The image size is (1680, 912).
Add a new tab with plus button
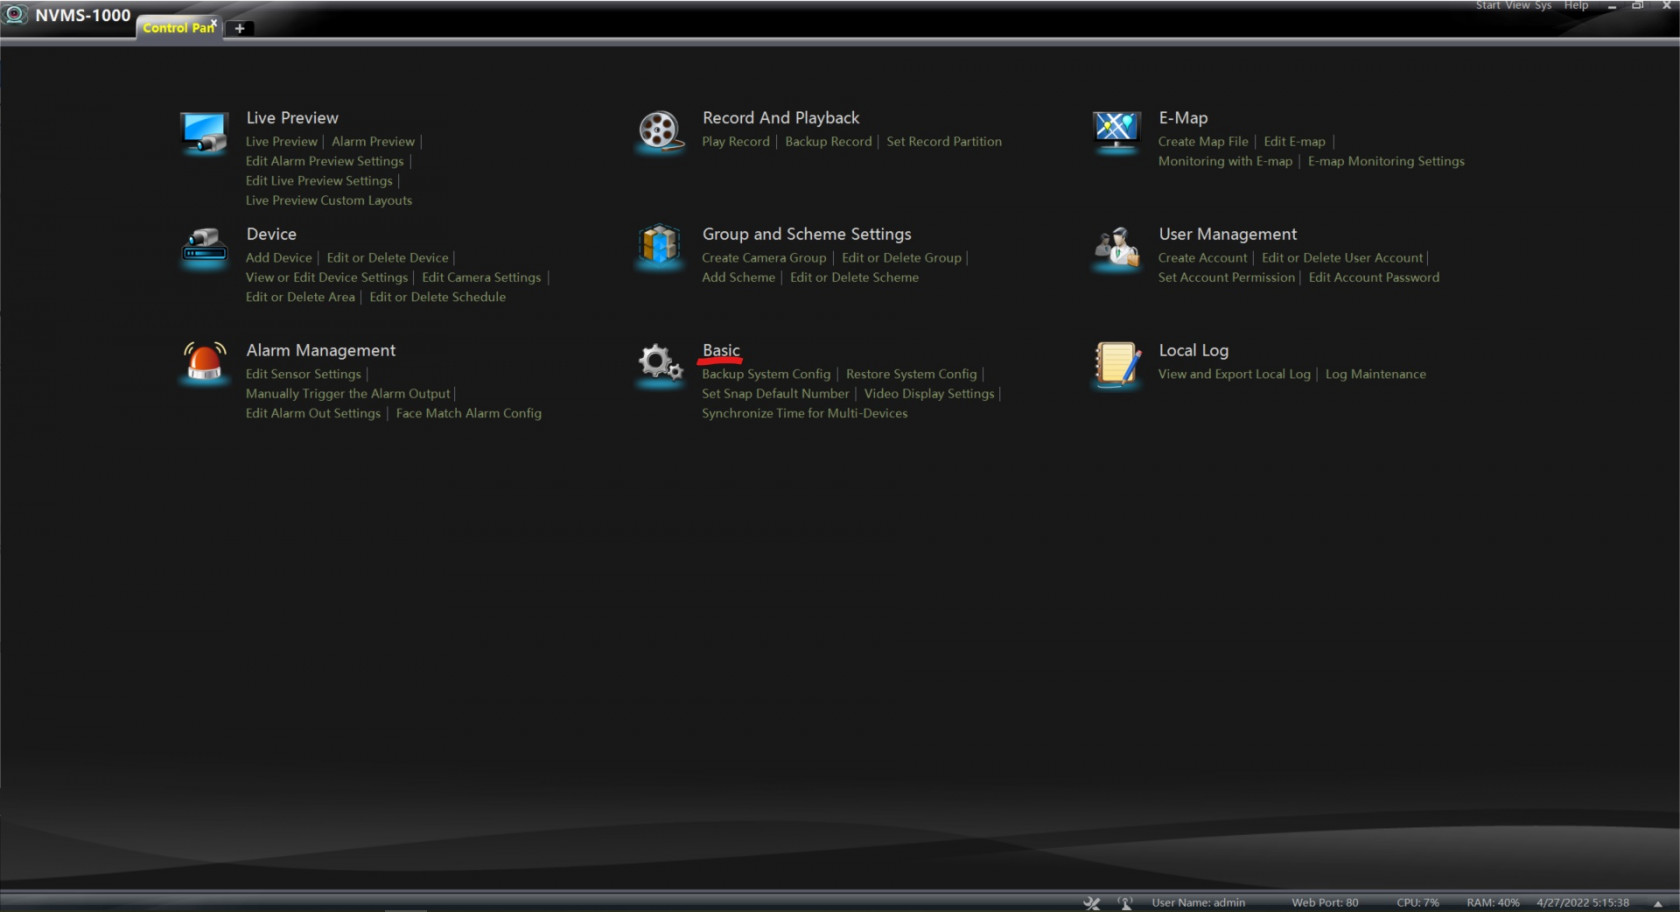click(x=239, y=28)
